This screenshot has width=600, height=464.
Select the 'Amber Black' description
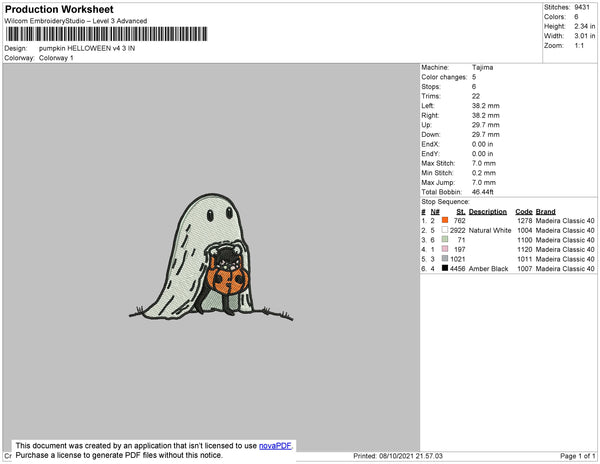489,269
